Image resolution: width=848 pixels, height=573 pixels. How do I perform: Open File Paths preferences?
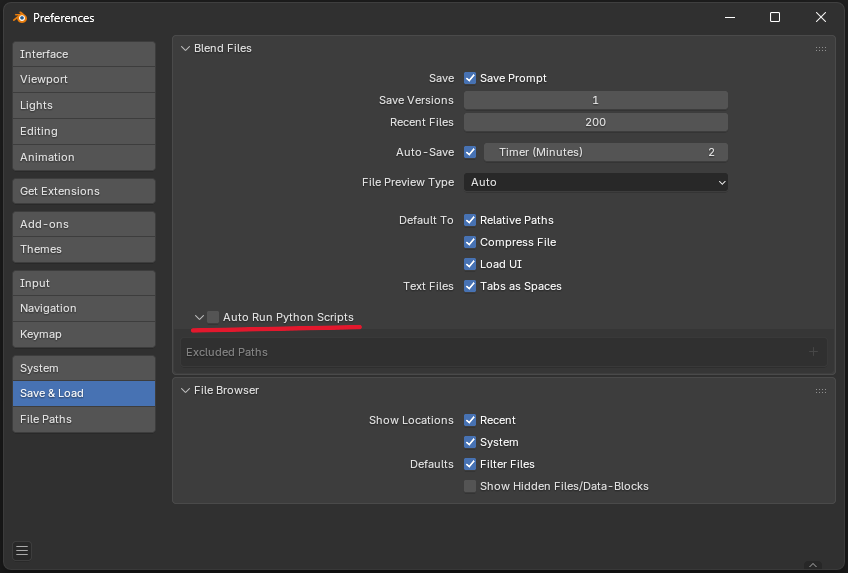[84, 419]
